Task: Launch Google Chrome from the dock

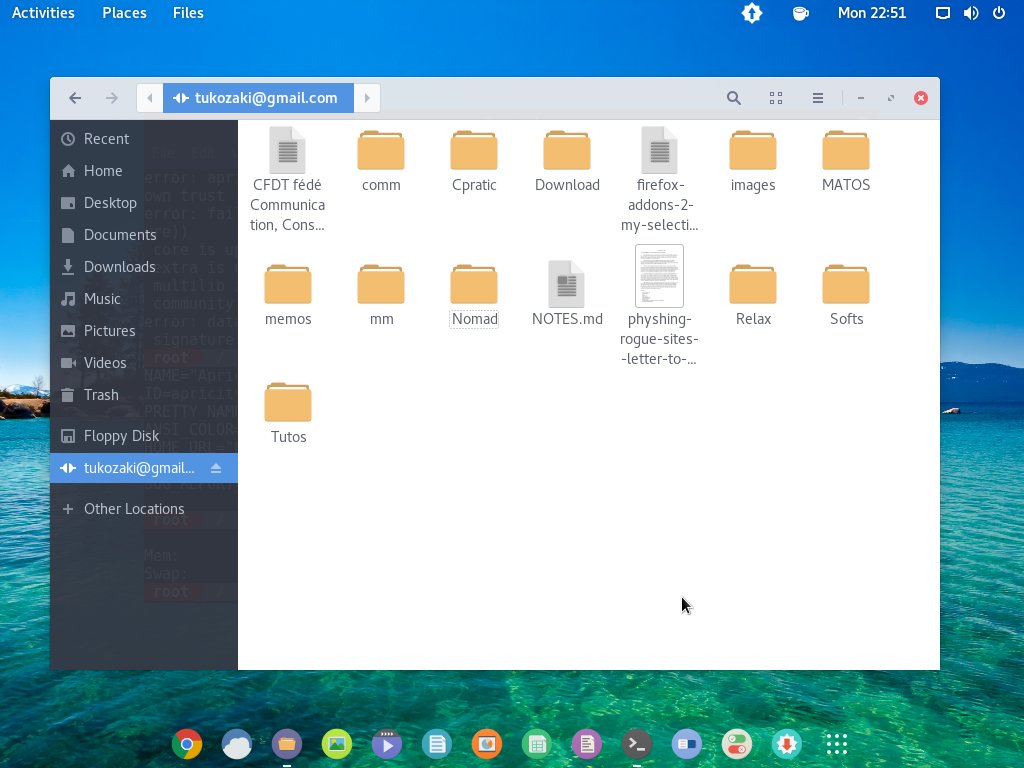Action: point(188,744)
